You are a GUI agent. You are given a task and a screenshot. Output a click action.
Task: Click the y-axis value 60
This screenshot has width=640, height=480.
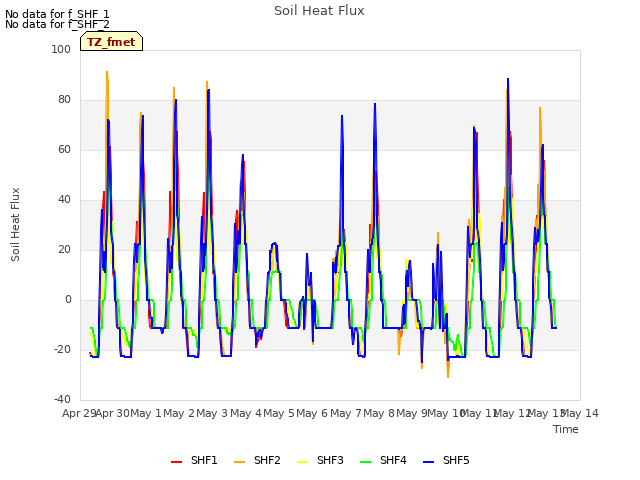(64, 149)
